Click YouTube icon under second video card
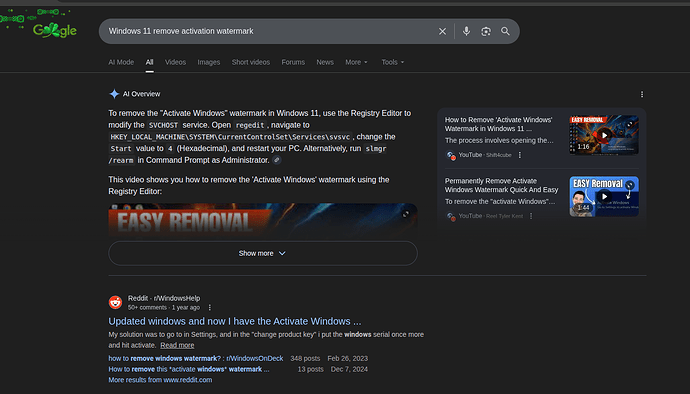The height and width of the screenshot is (394, 690). [451, 216]
